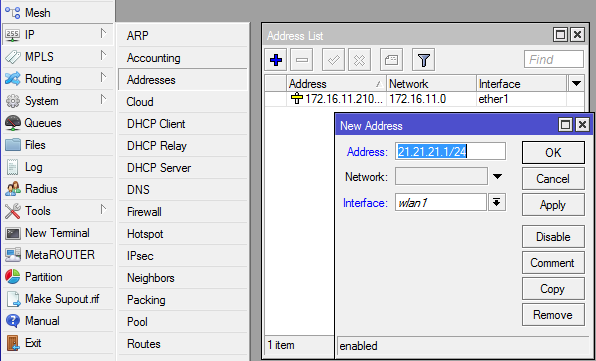This screenshot has height=361, width=596.
Task: Open Cloud from the IP submenu
Action: pyautogui.click(x=183, y=102)
